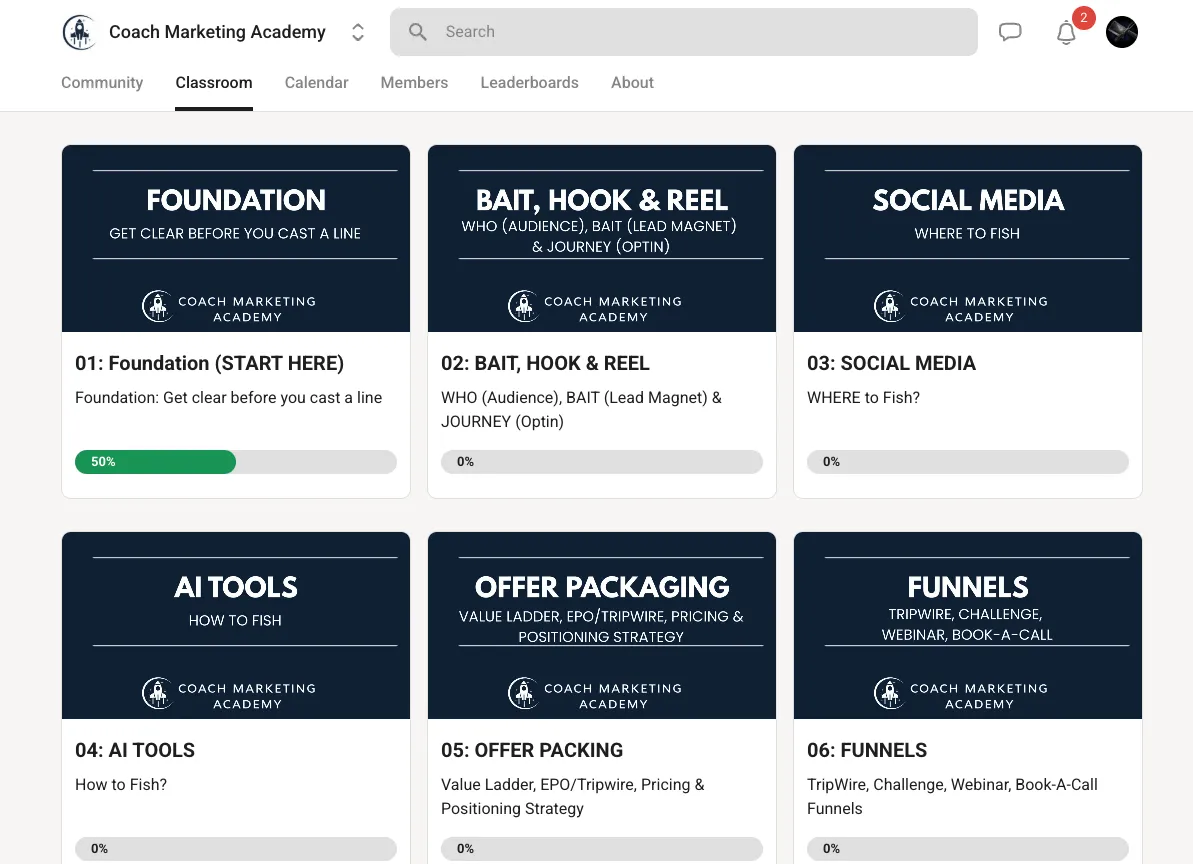Open the 01: Foundation (START HERE) course title

209,364
